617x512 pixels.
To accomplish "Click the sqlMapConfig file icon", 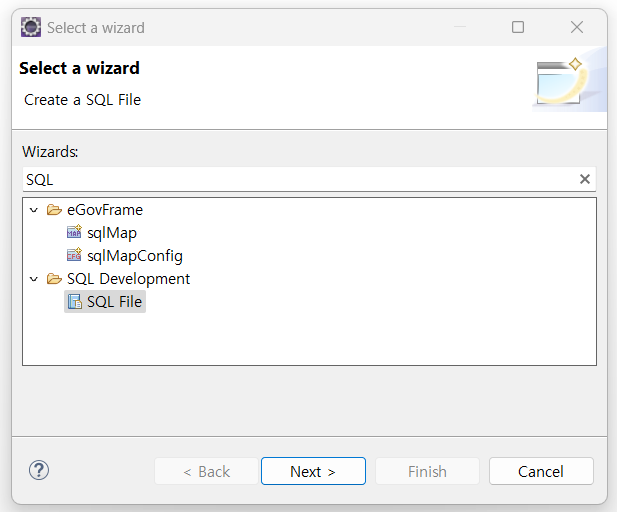I will pyautogui.click(x=74, y=256).
